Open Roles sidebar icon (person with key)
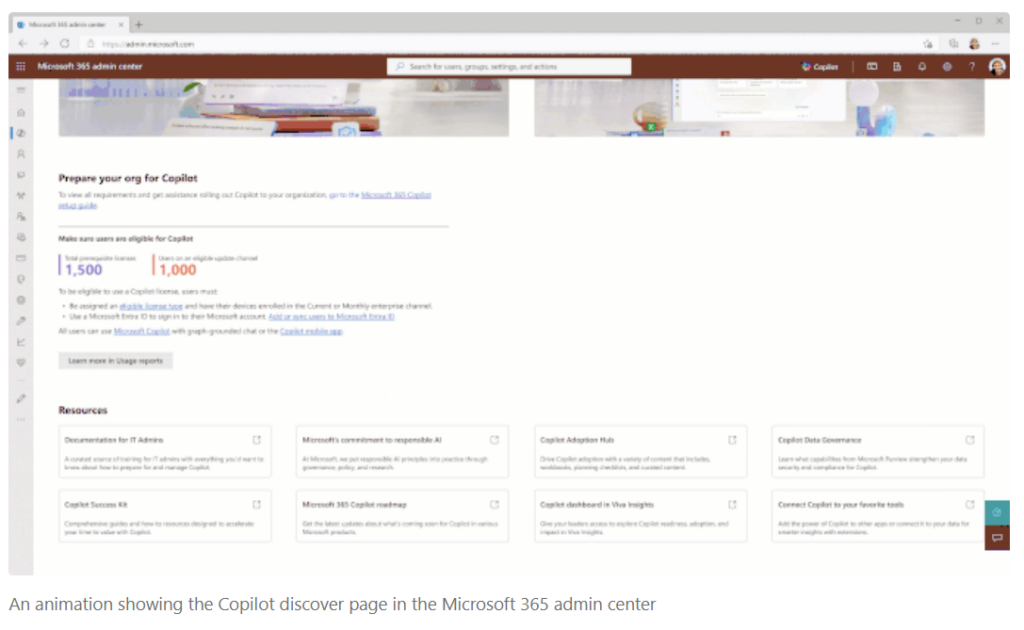Screen dimensions: 1024x630 pos(21,217)
